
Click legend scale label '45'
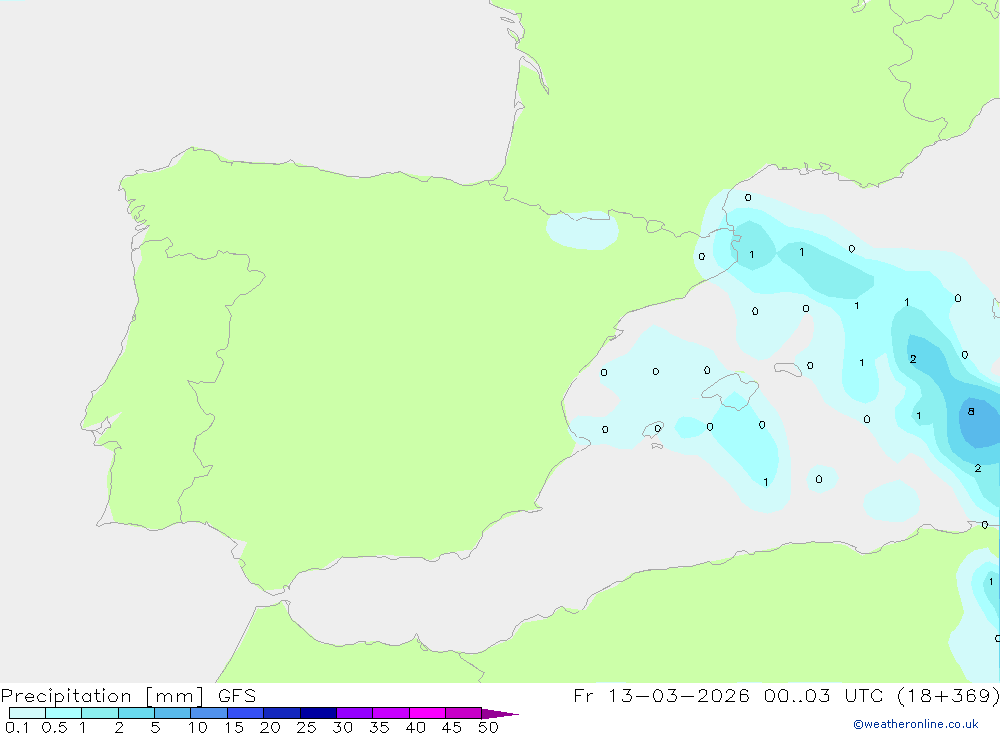point(452,727)
